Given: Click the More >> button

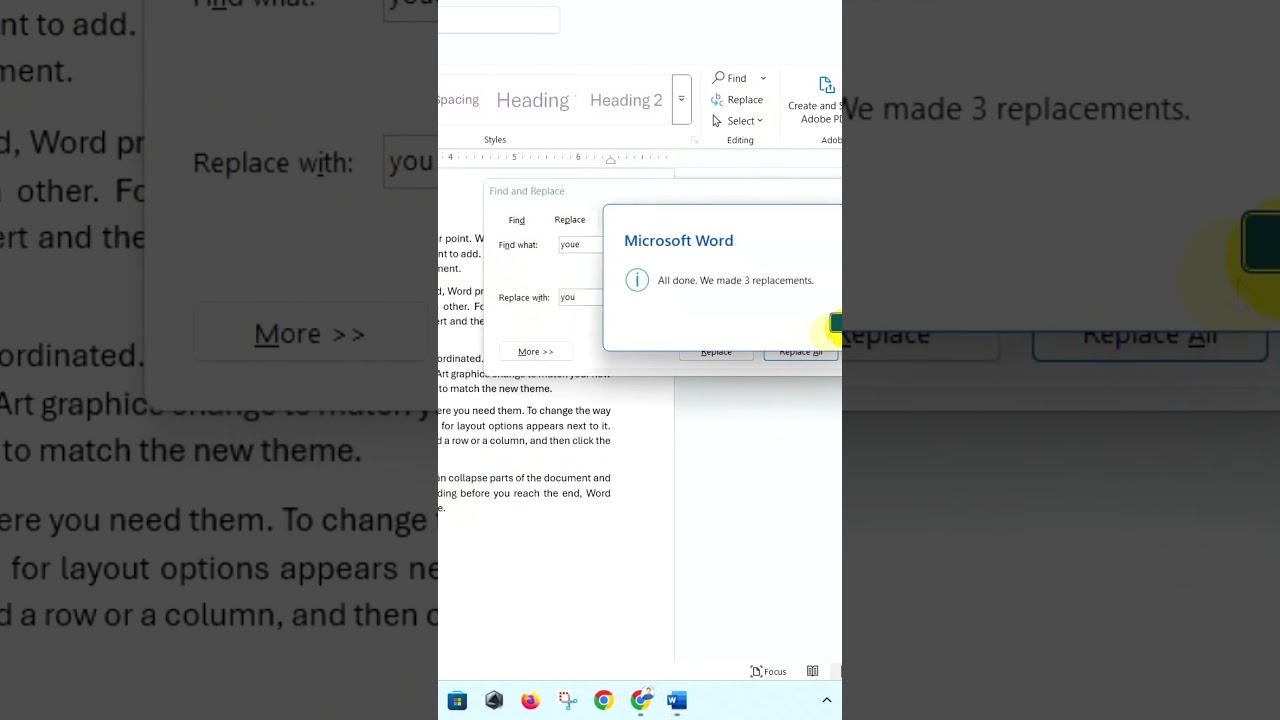Looking at the screenshot, I should (x=536, y=352).
